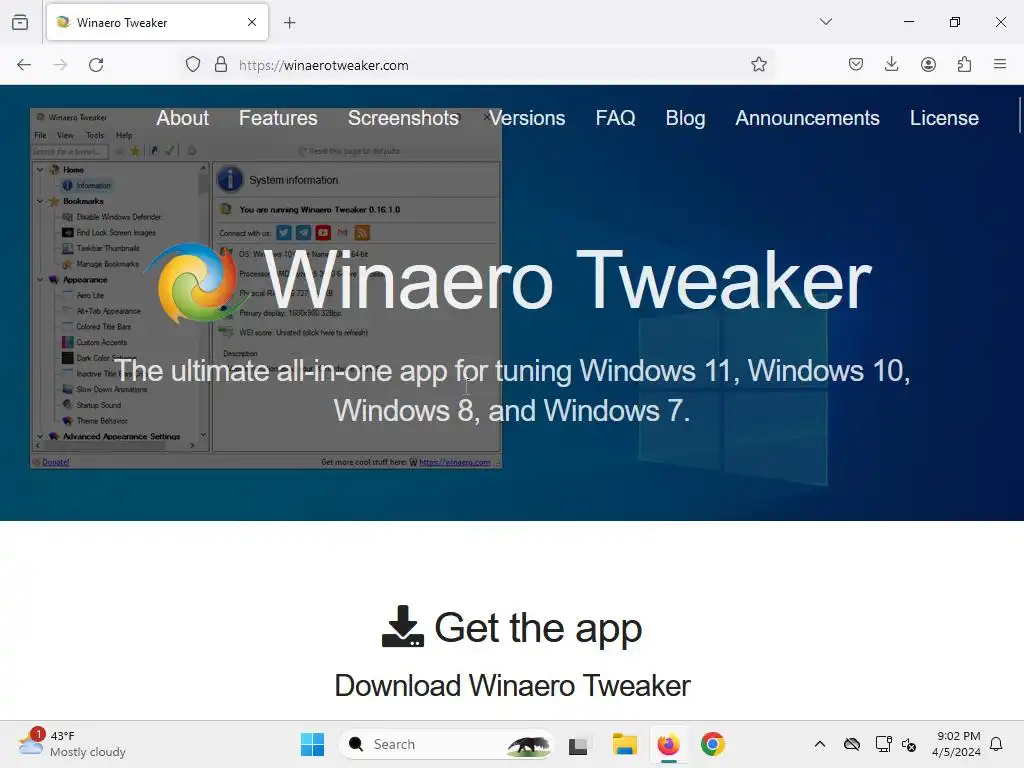Open the Extensions puzzle icon
The width and height of the screenshot is (1024, 768).
click(x=964, y=64)
